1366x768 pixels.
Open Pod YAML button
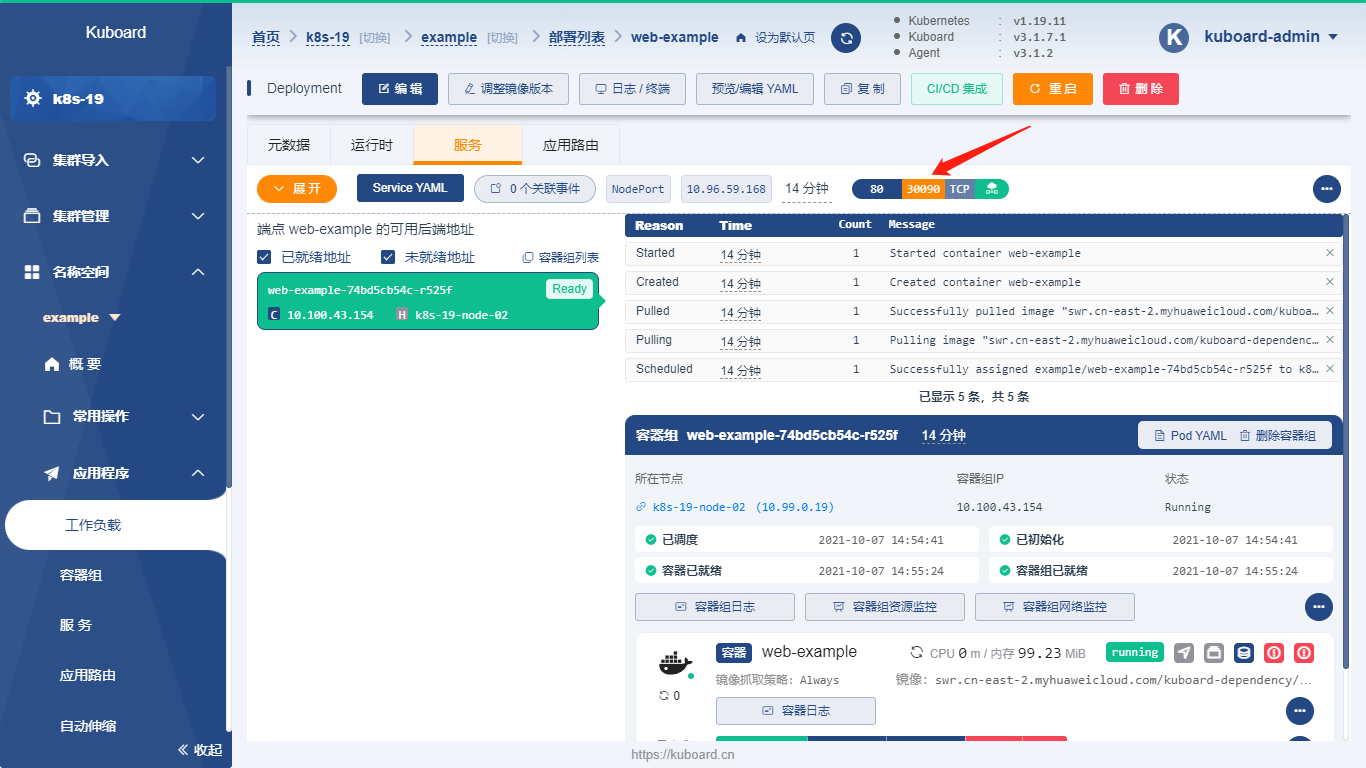1190,435
